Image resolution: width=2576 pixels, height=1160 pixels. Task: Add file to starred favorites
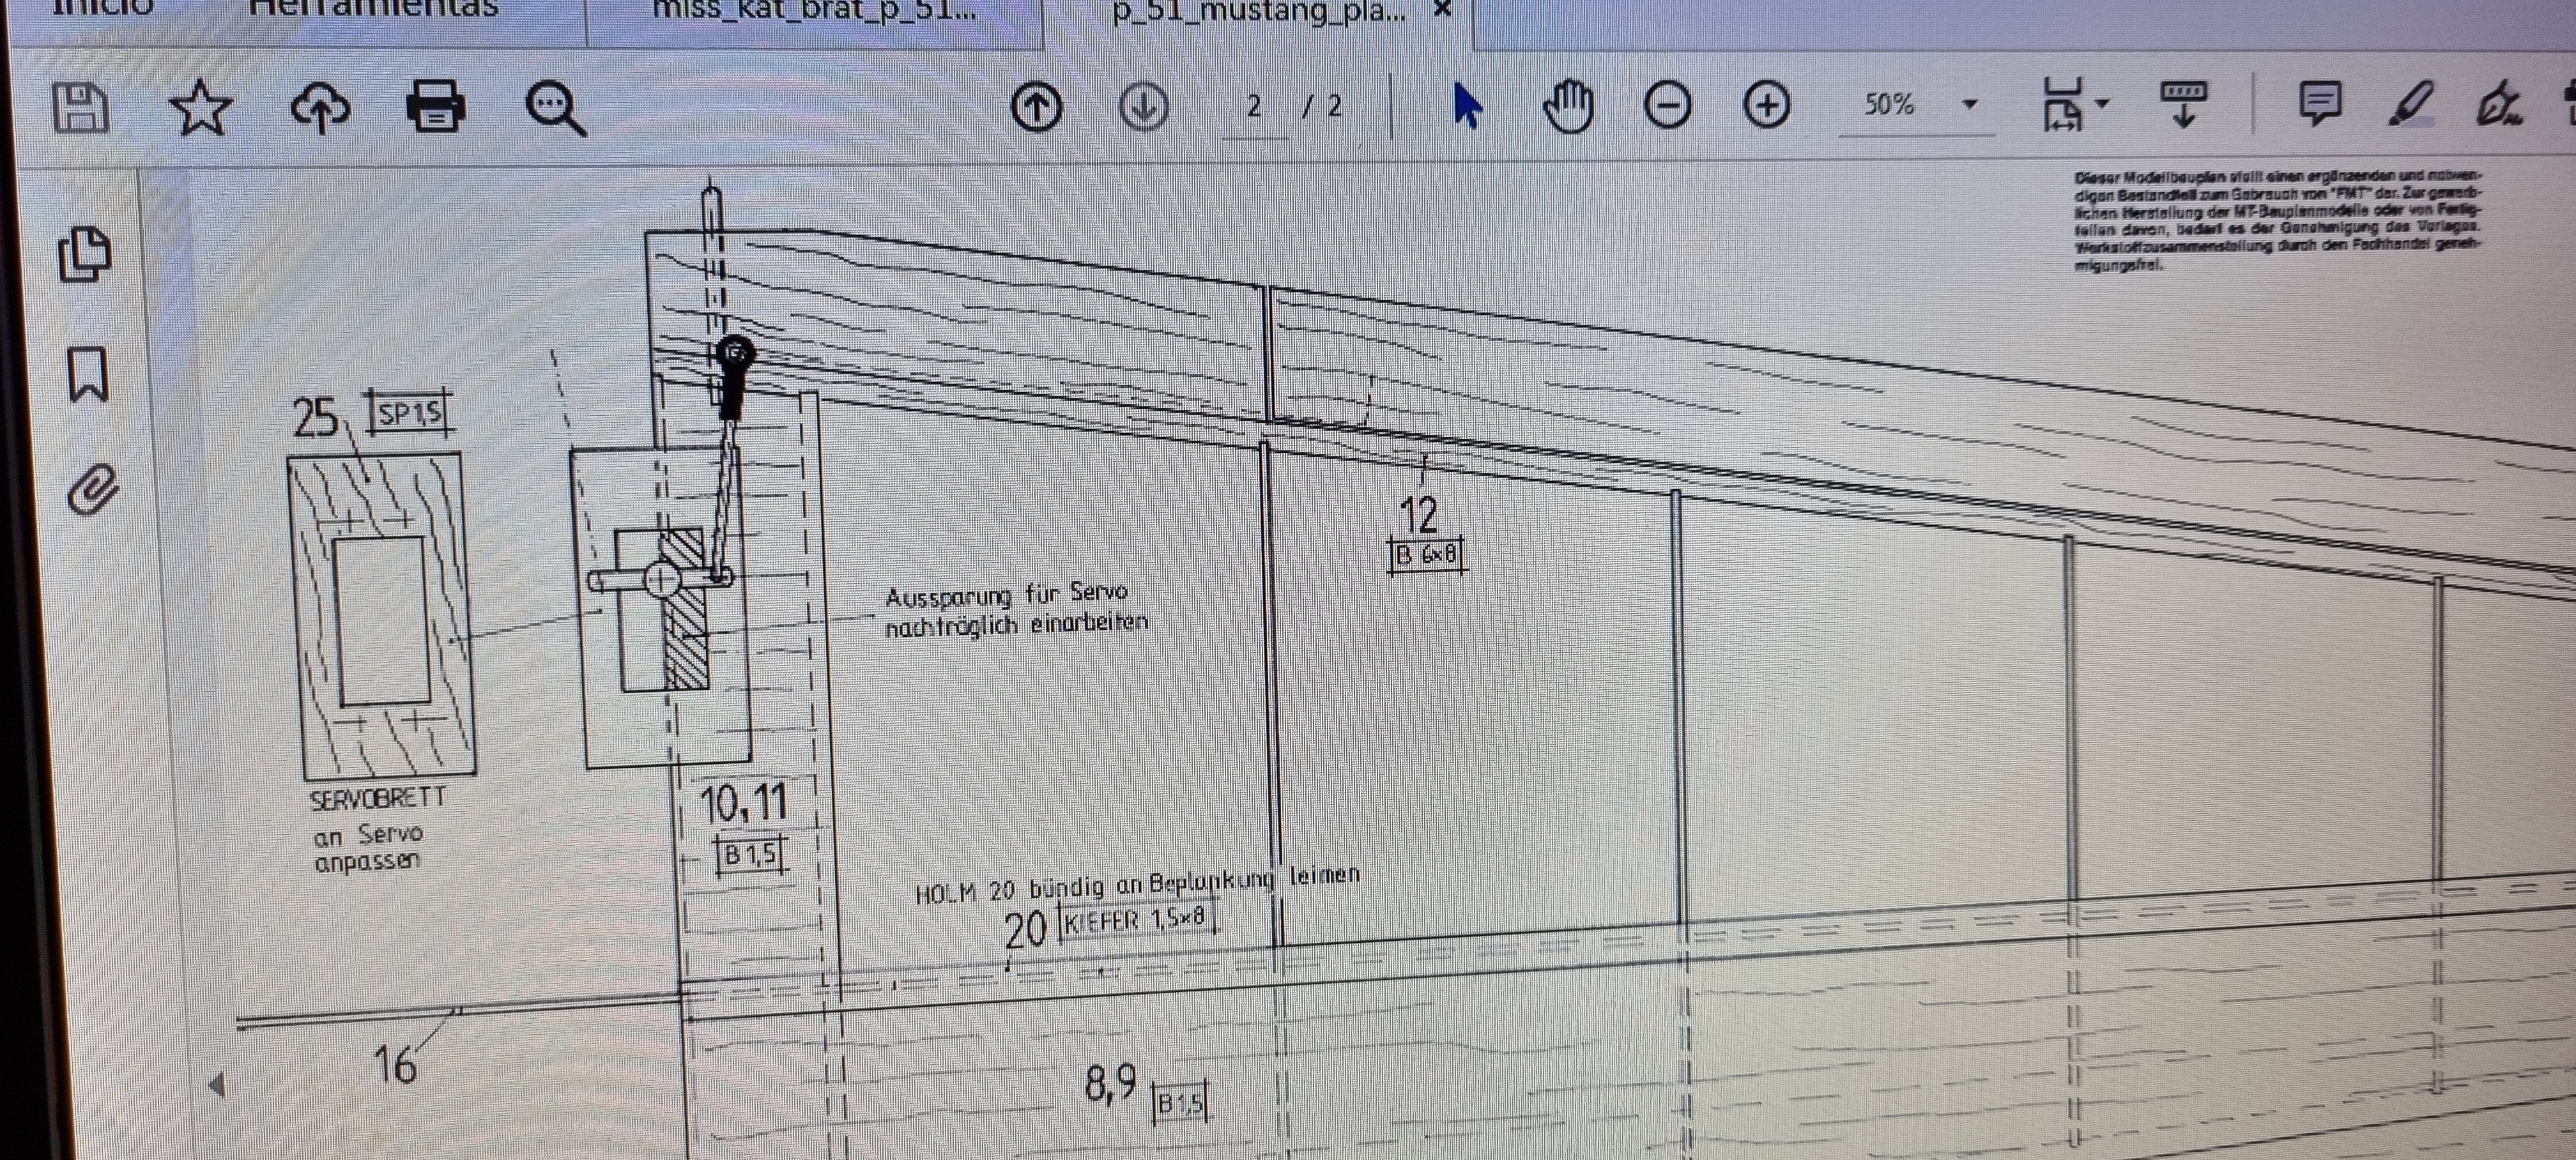click(201, 107)
